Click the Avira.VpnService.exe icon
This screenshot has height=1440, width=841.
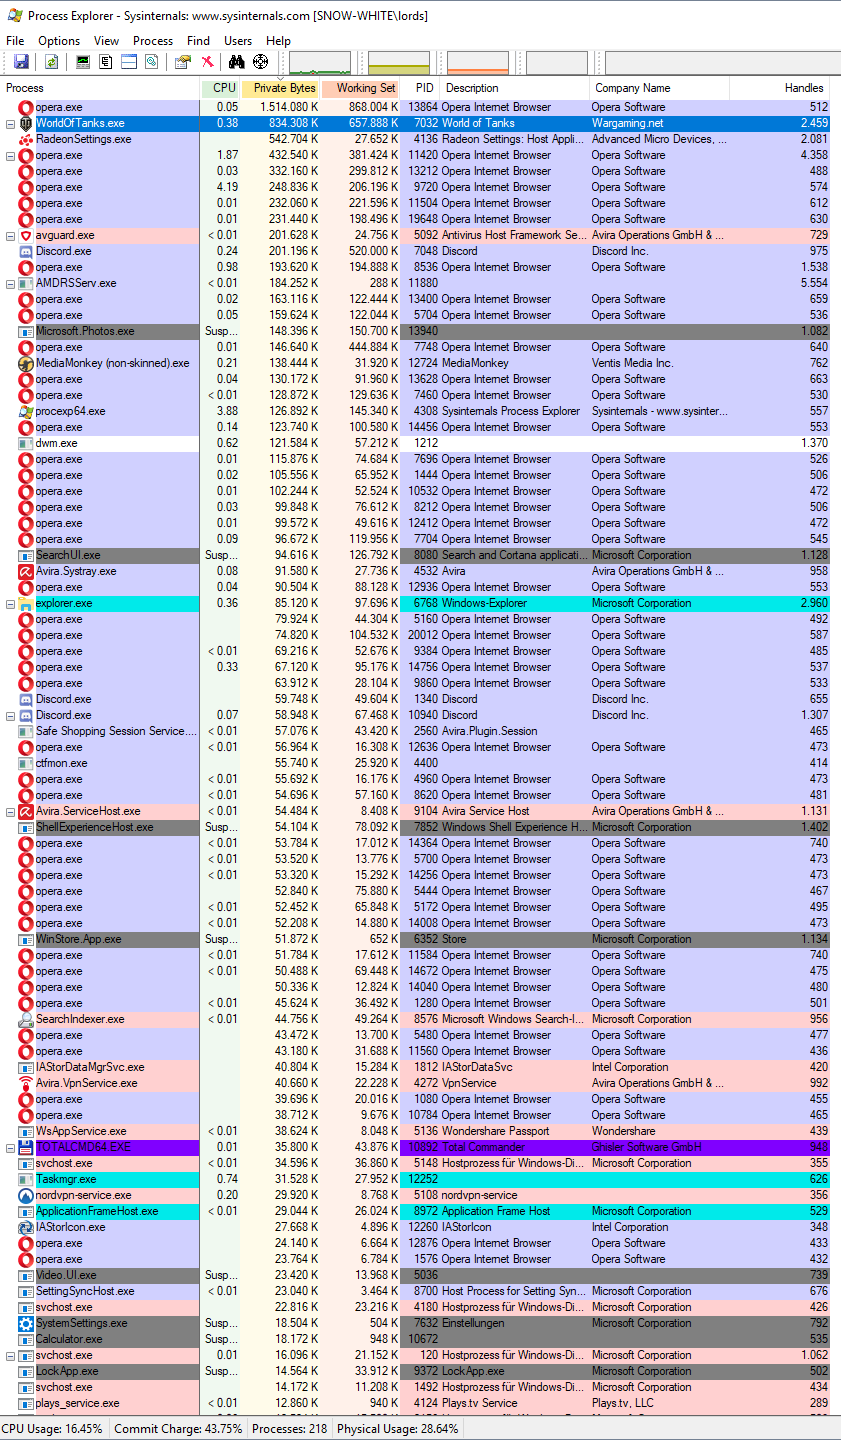[26, 1083]
